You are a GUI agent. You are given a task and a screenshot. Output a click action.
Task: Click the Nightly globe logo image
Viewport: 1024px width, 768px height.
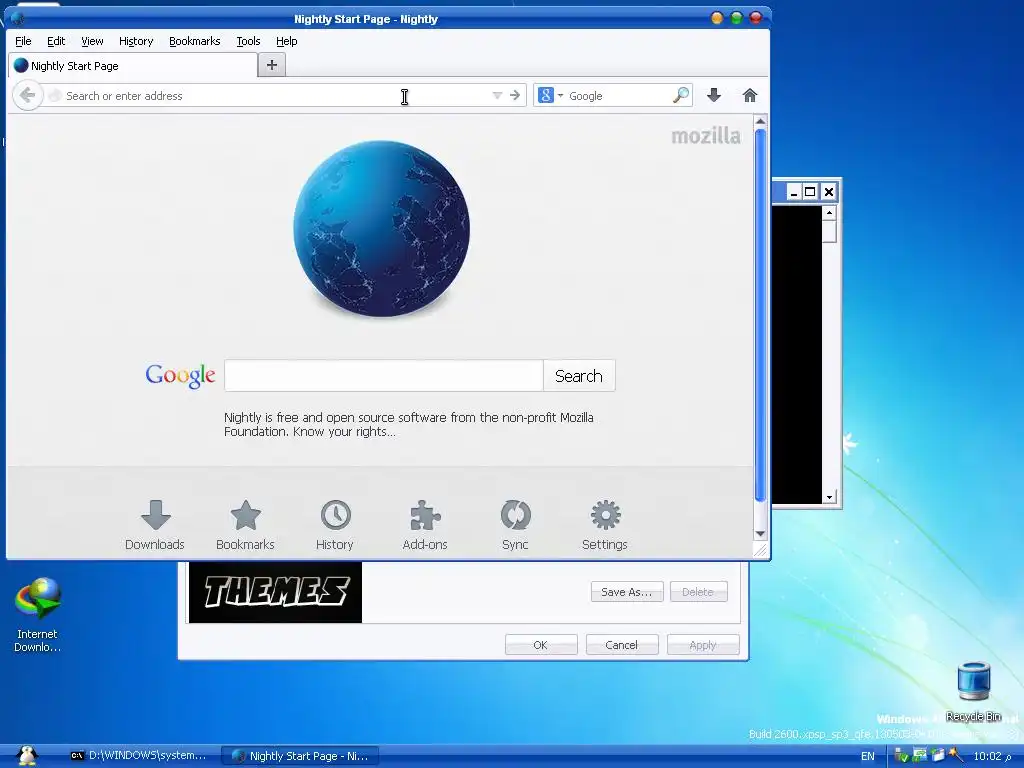(381, 229)
